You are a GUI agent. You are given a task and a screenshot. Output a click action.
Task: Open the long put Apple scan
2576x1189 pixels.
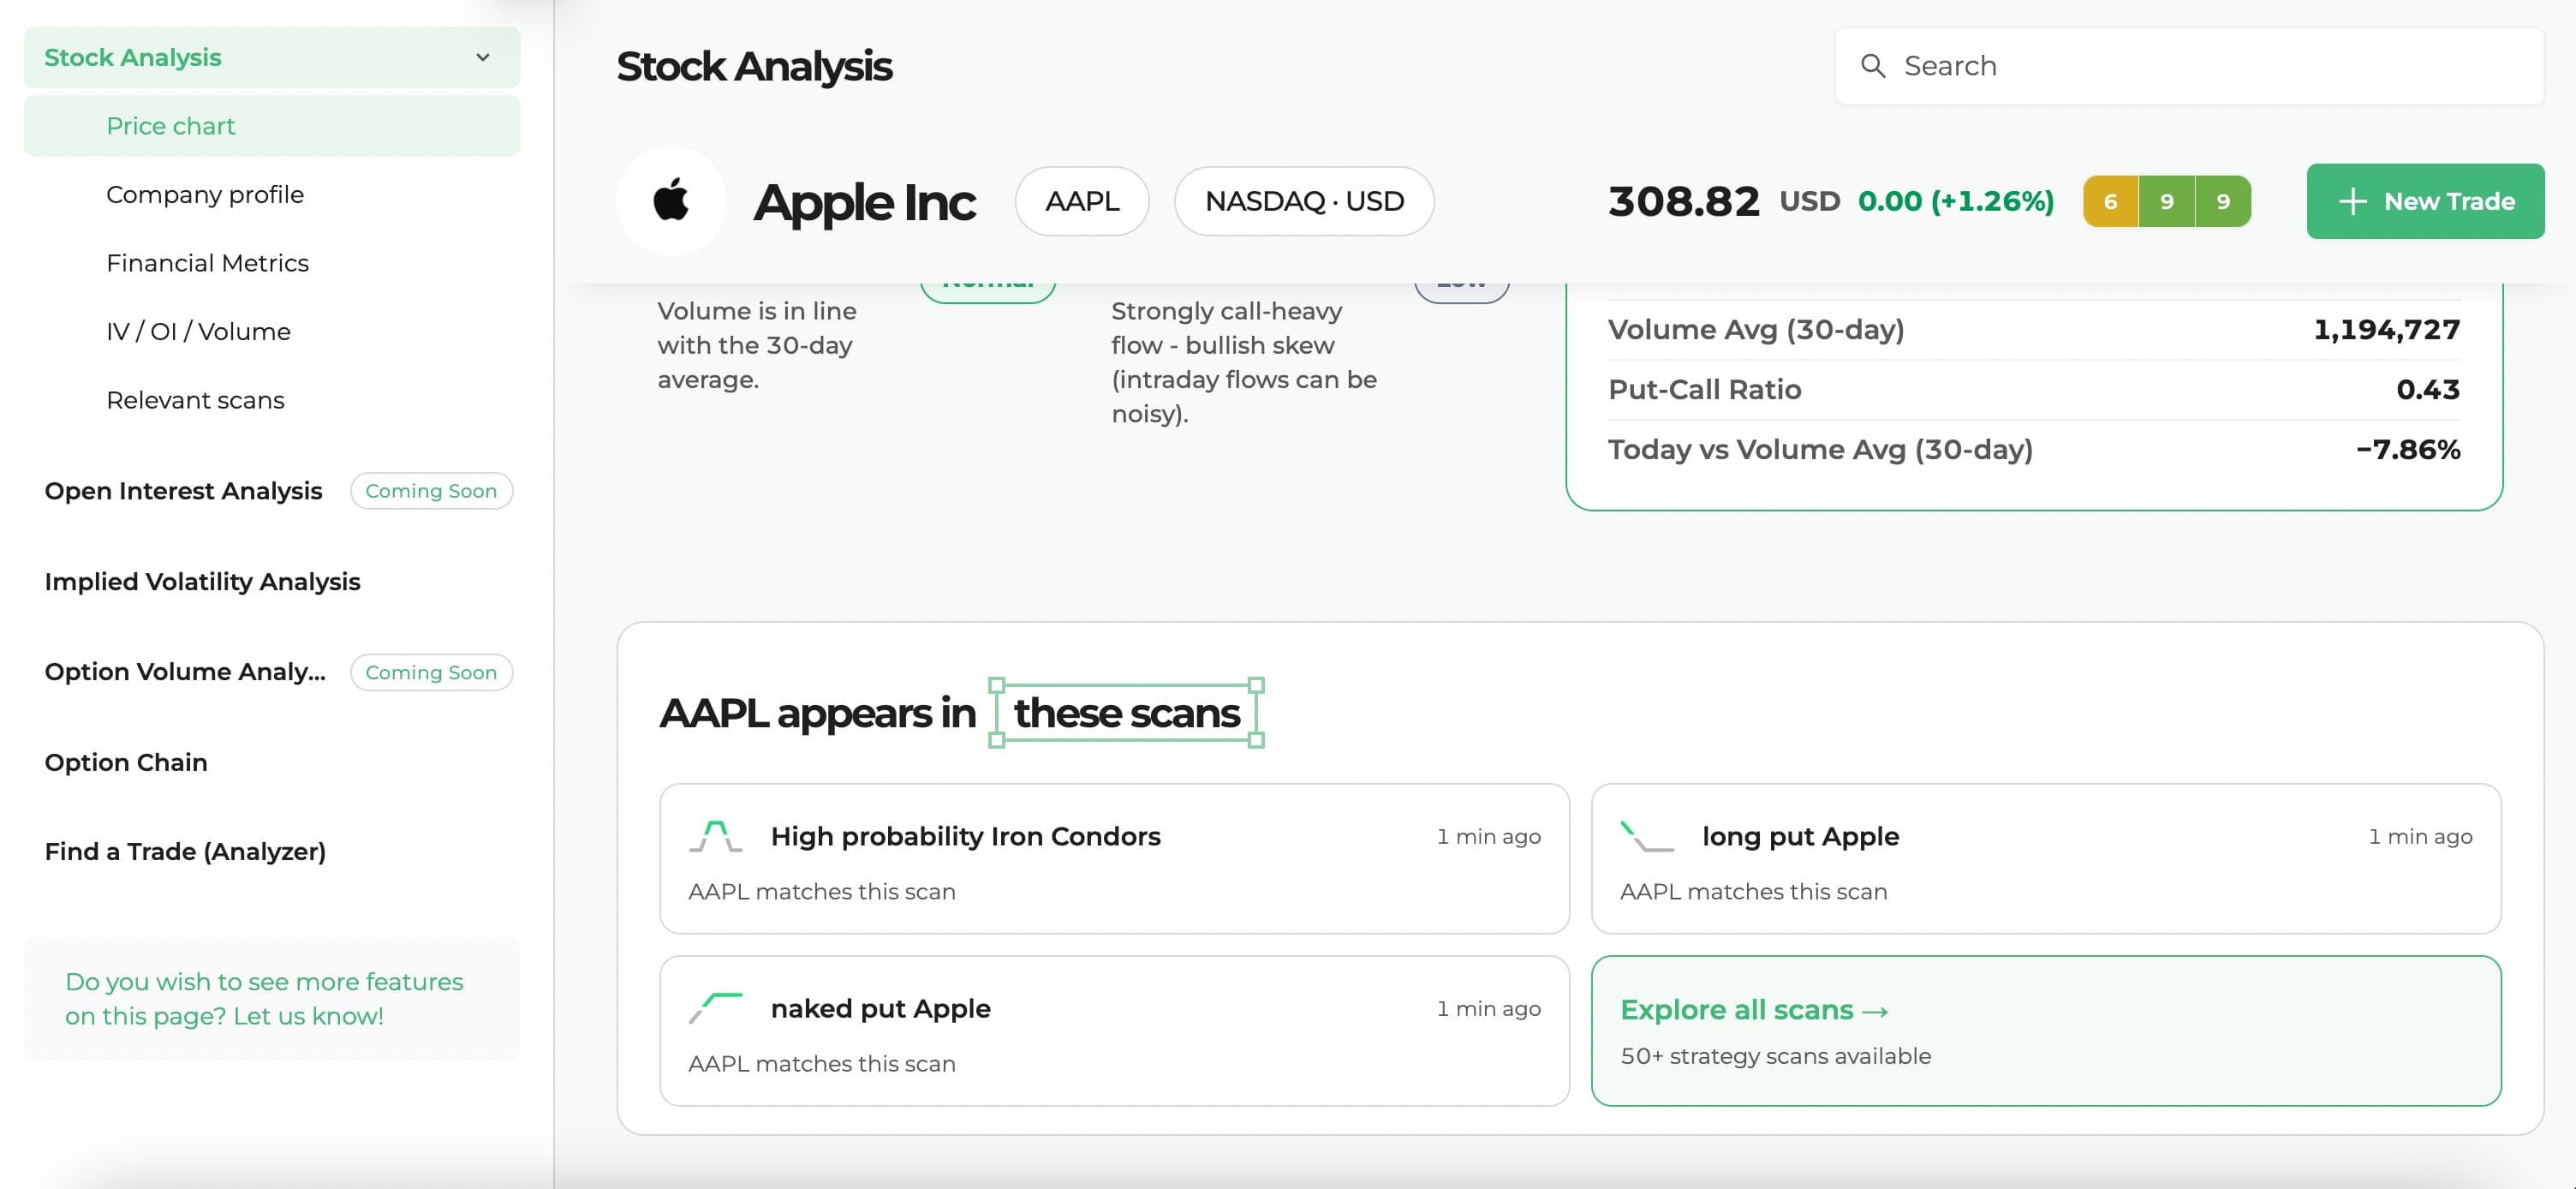[2046, 859]
